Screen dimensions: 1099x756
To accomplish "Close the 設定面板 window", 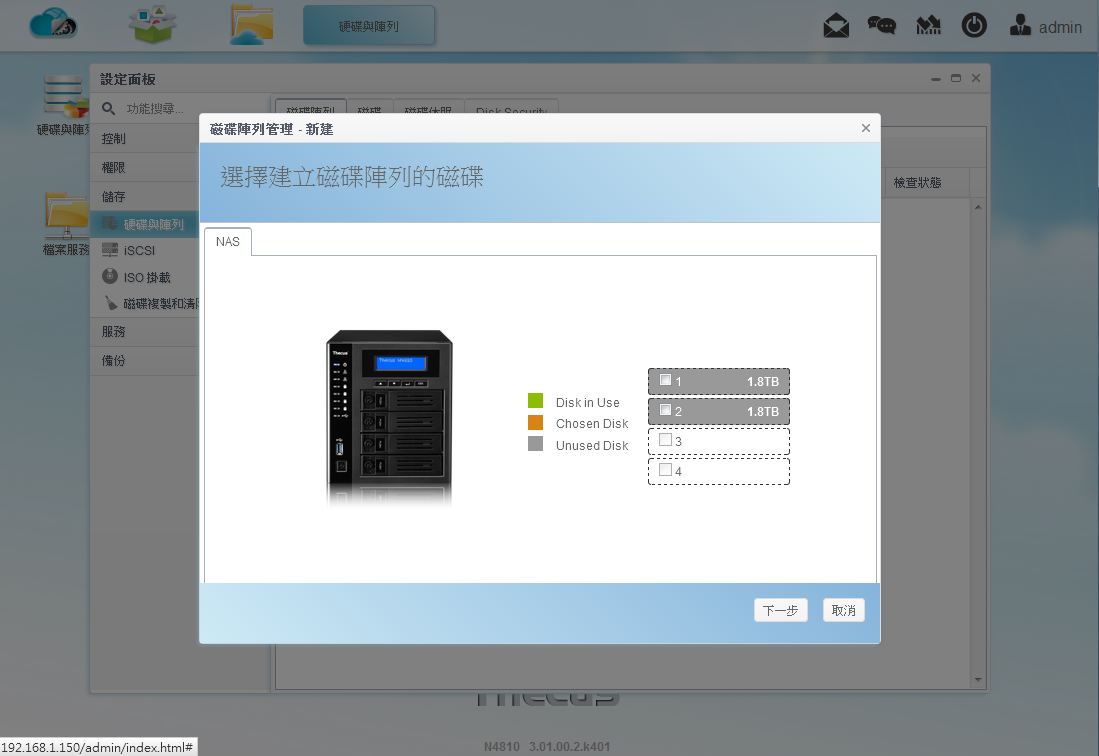I will [976, 78].
